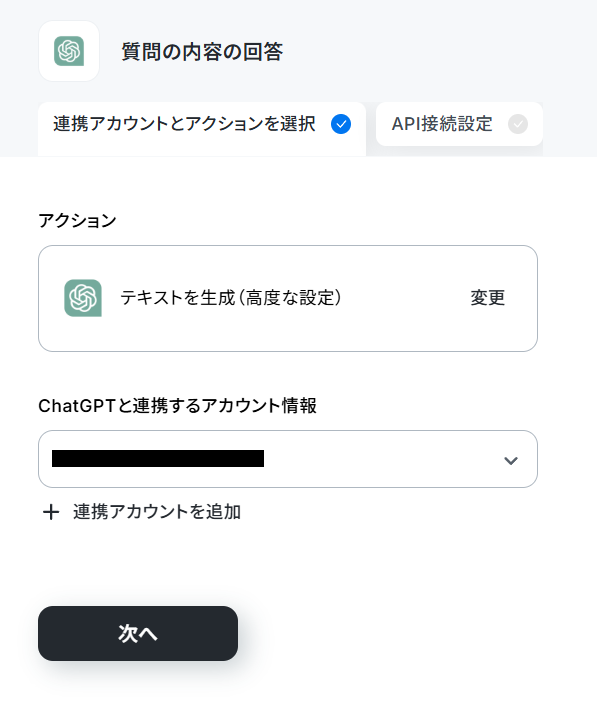Click empty space in the account field before the chevron
Image resolution: width=597 pixels, height=720 pixels.
[x=381, y=459]
